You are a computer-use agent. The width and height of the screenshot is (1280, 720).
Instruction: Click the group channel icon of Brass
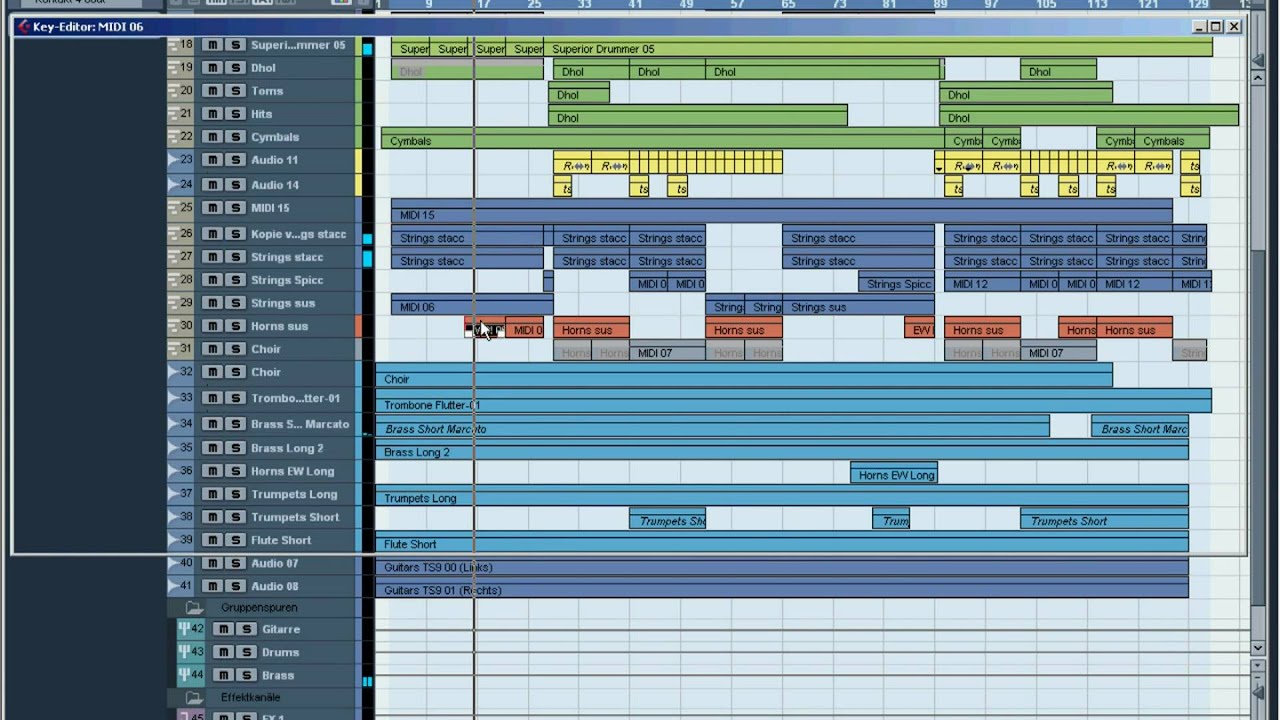tap(184, 675)
